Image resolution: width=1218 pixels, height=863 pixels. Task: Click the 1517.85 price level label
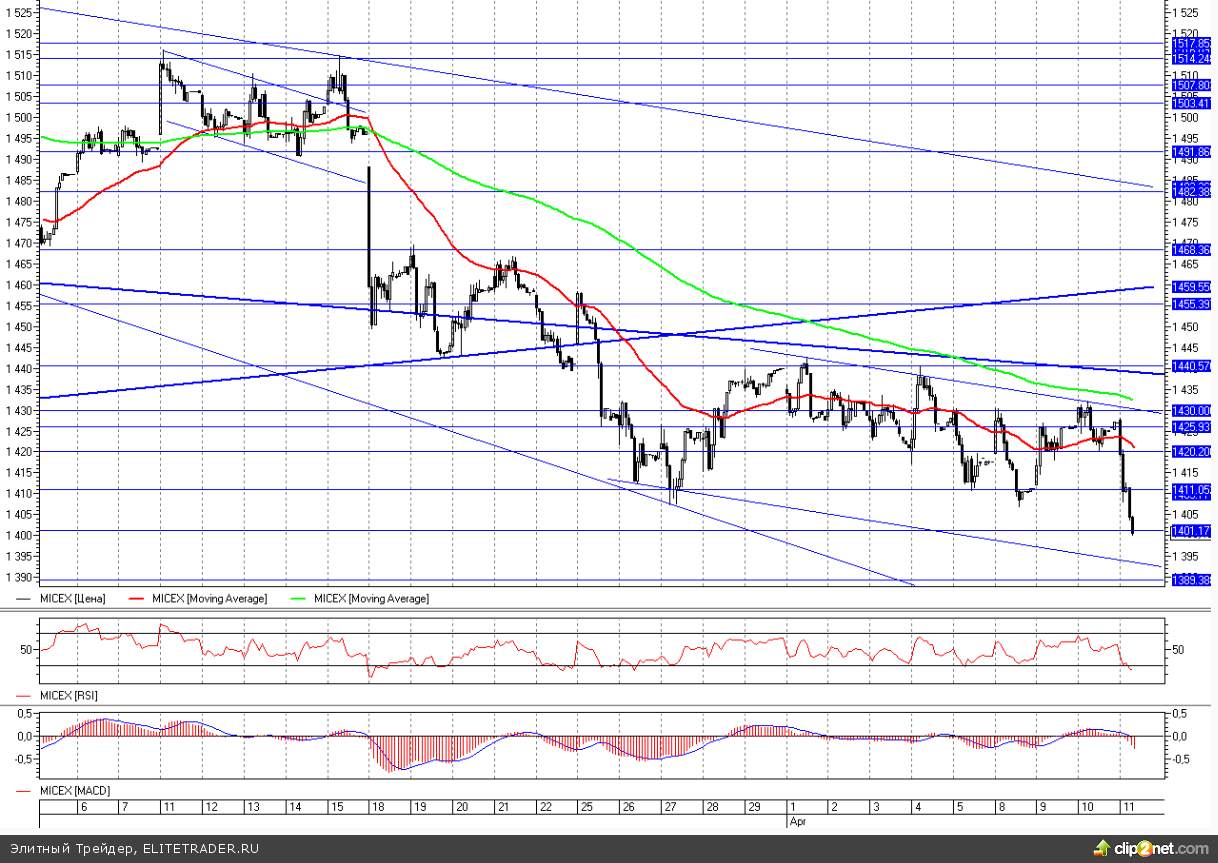click(1191, 43)
